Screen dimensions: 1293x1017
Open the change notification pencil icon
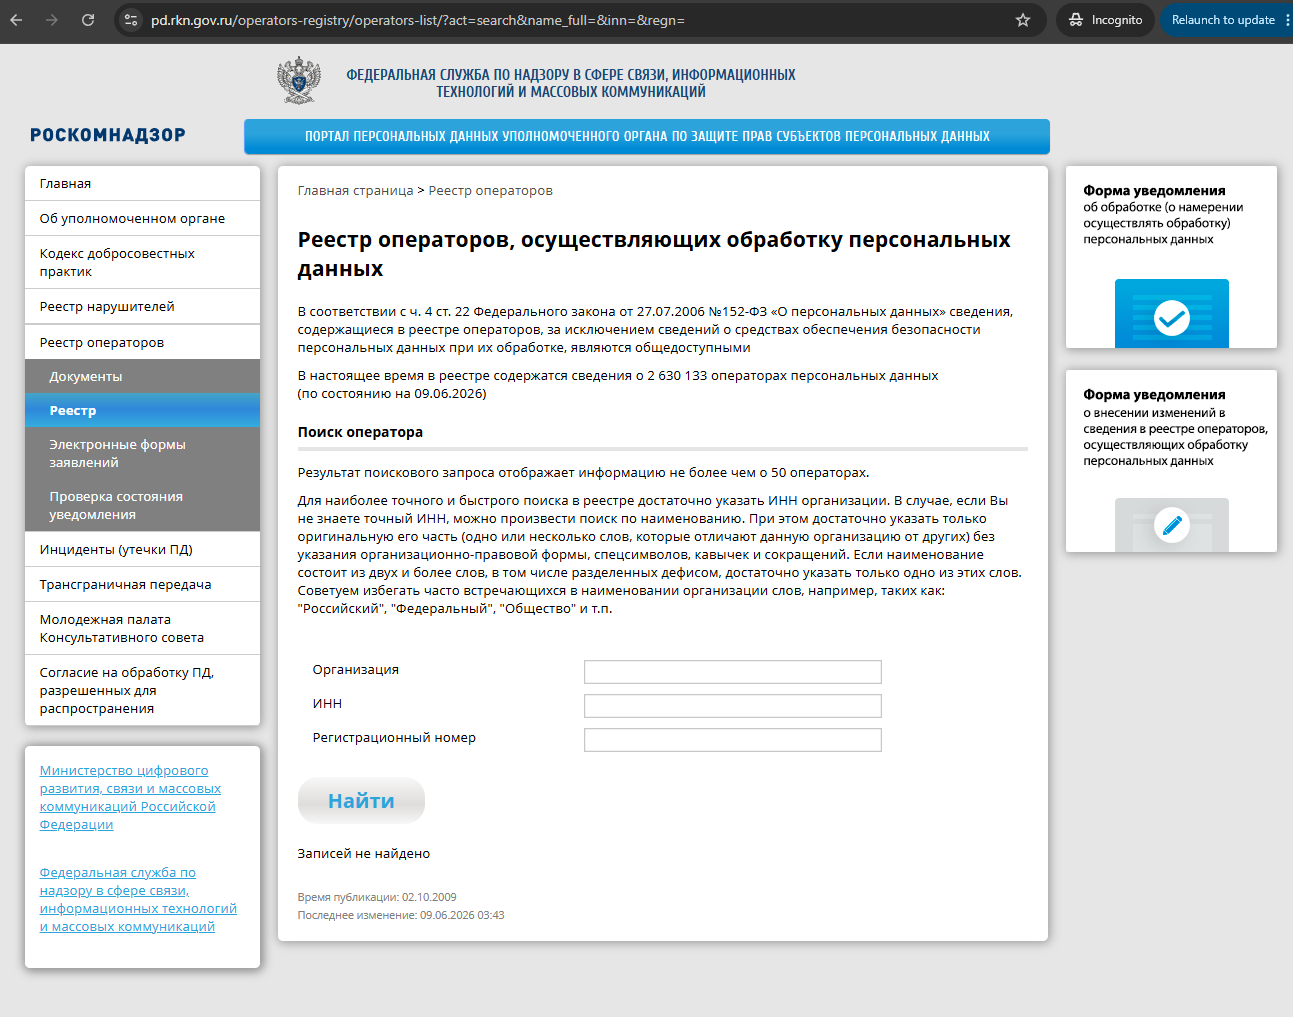(1171, 525)
